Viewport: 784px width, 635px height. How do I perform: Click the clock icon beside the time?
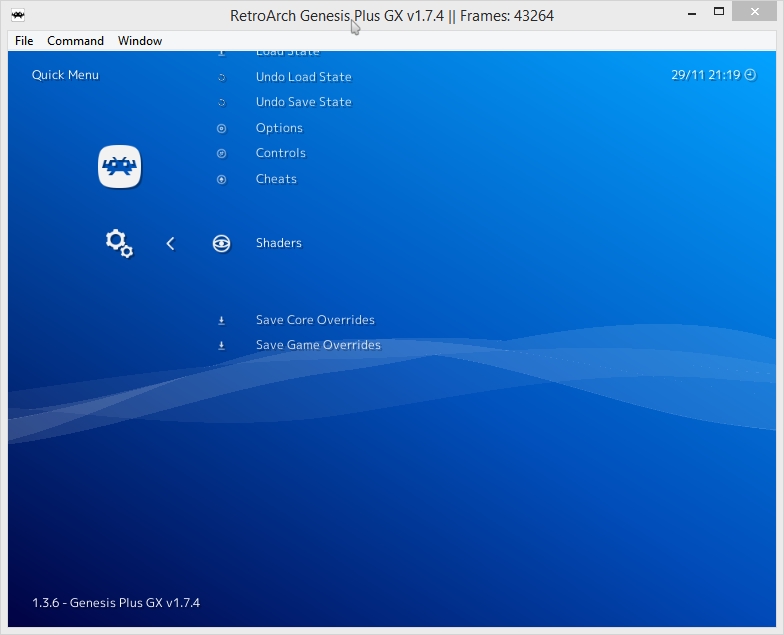tap(750, 75)
